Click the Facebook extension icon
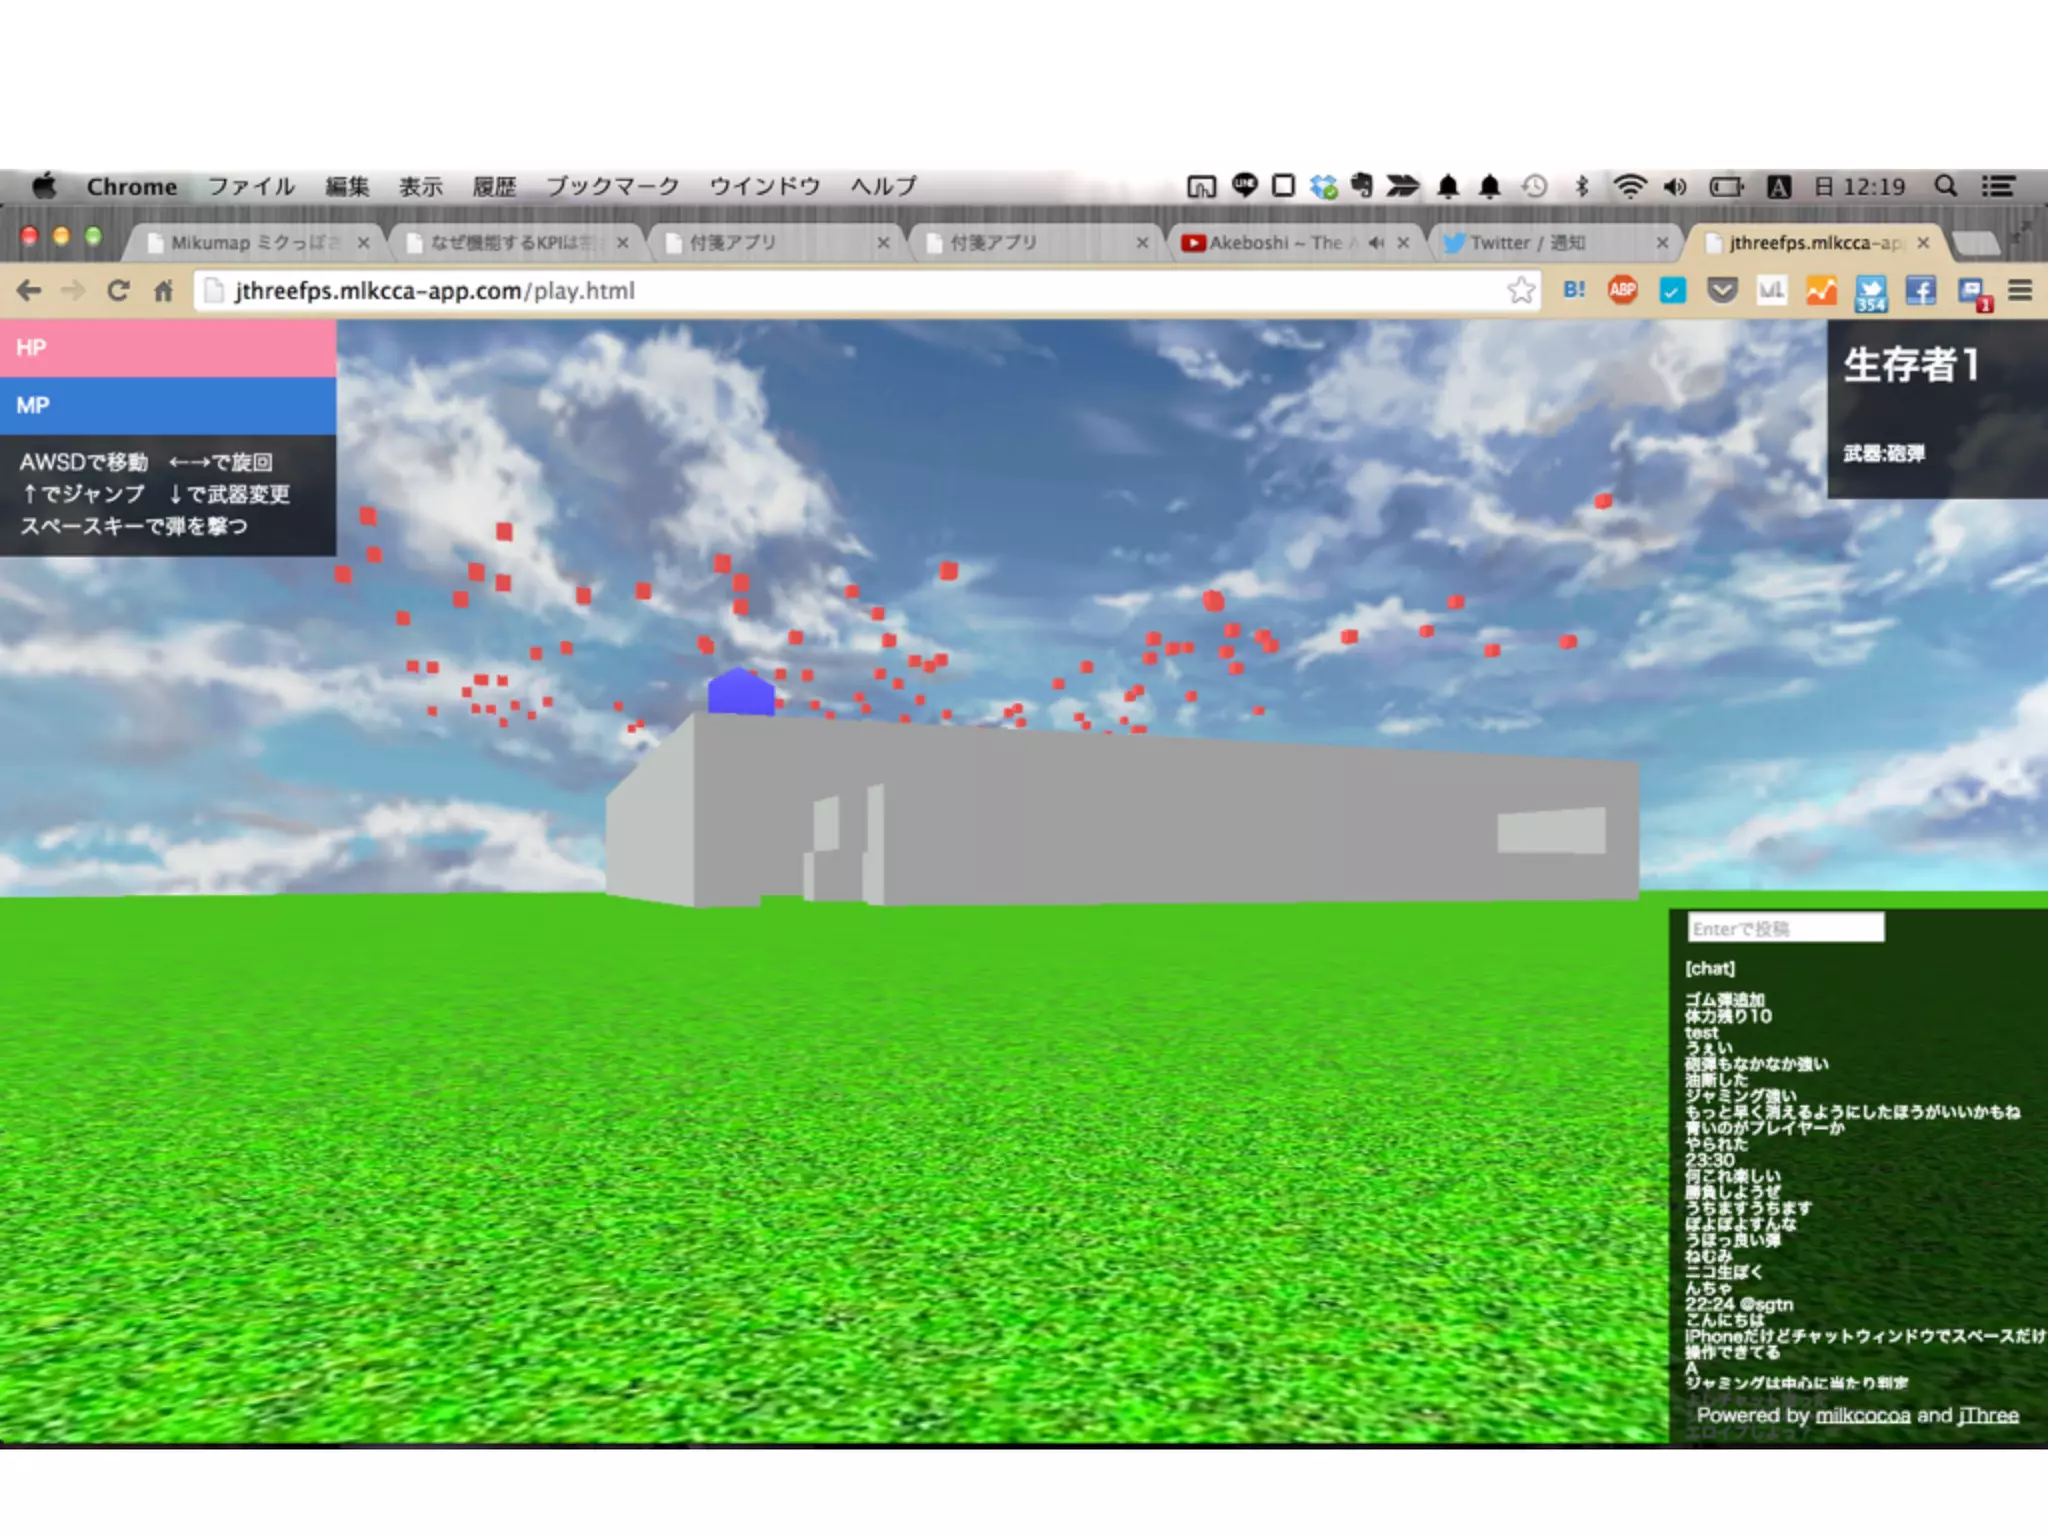 [1920, 291]
